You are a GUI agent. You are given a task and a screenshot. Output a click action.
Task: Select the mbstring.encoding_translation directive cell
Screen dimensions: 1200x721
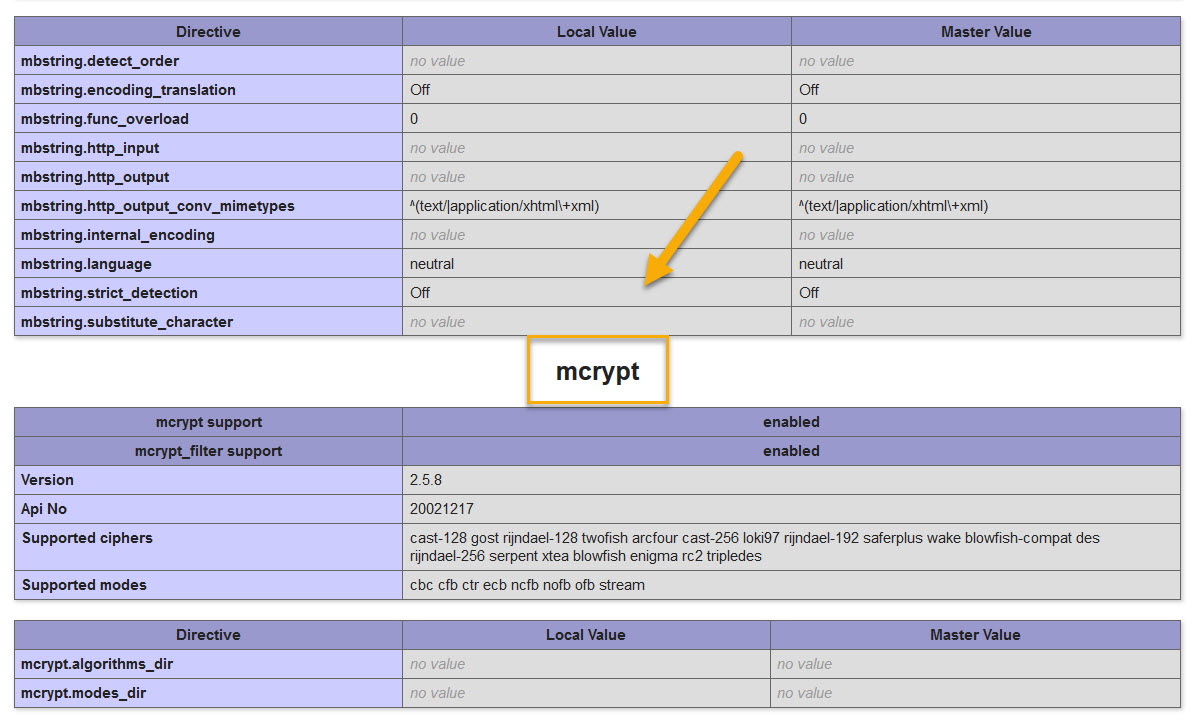point(208,90)
